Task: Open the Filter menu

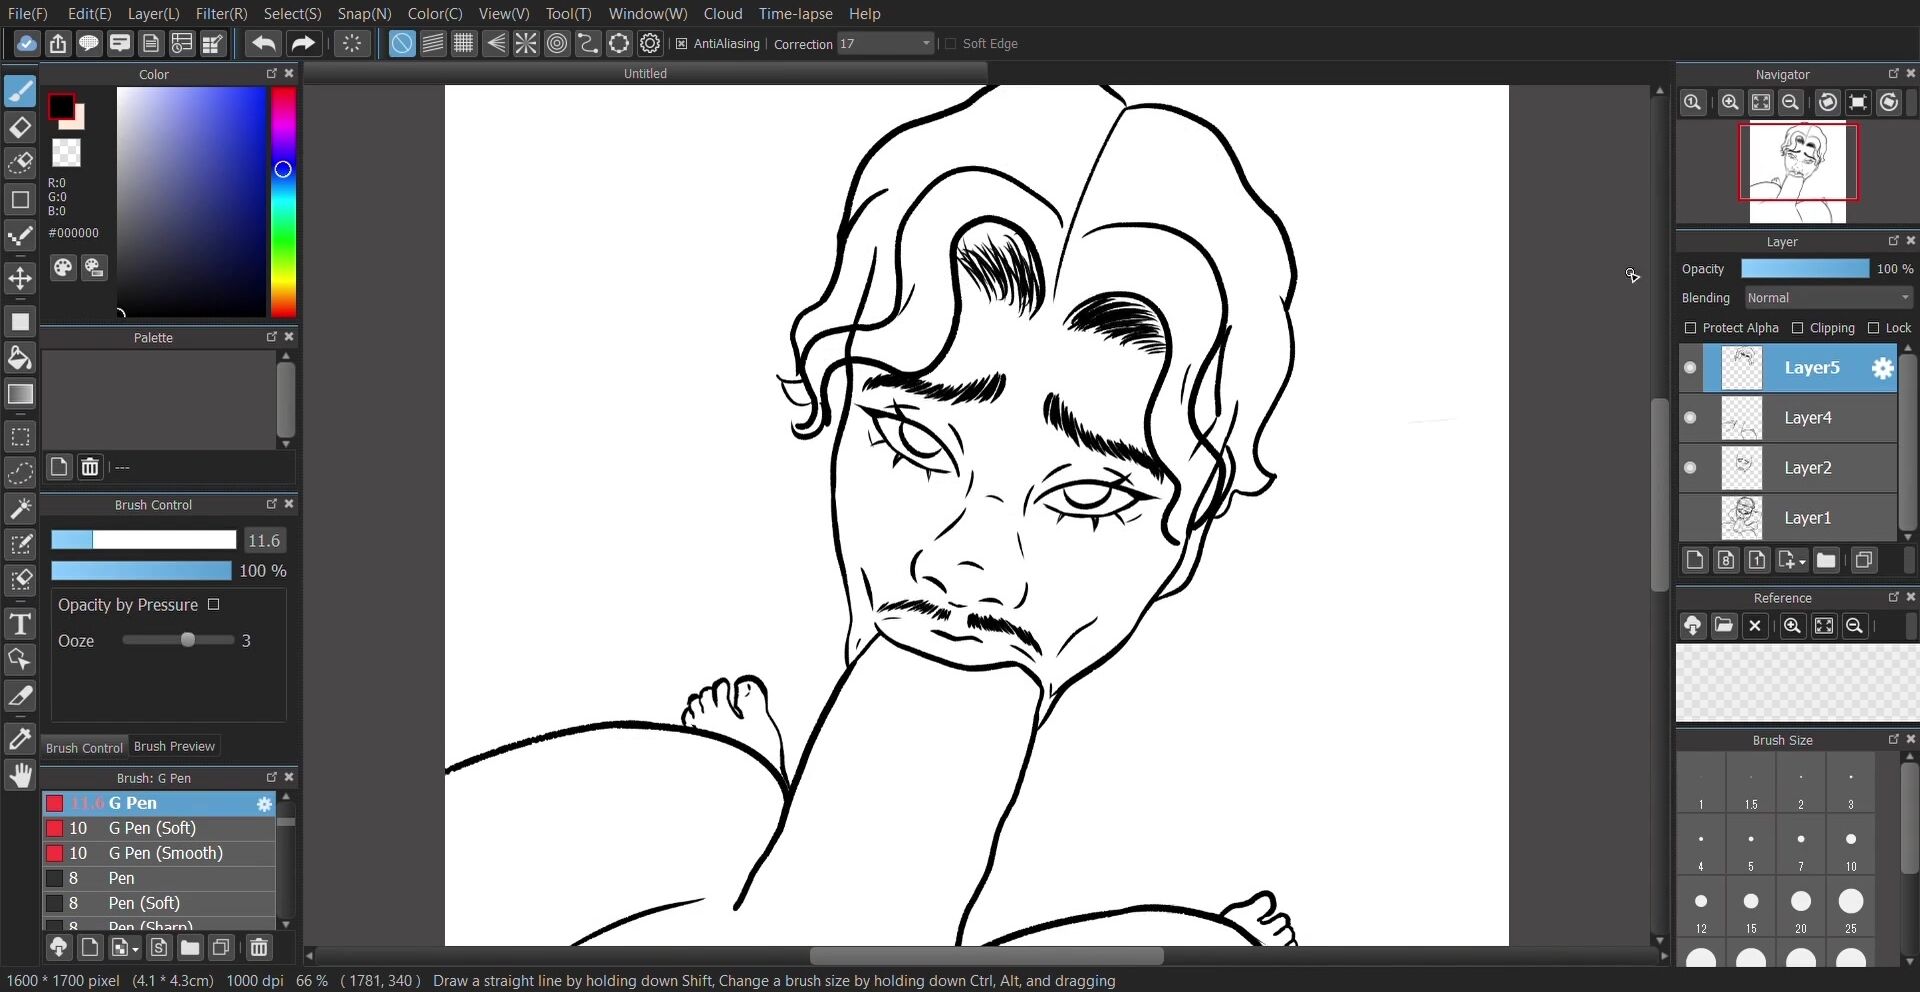Action: coord(221,14)
